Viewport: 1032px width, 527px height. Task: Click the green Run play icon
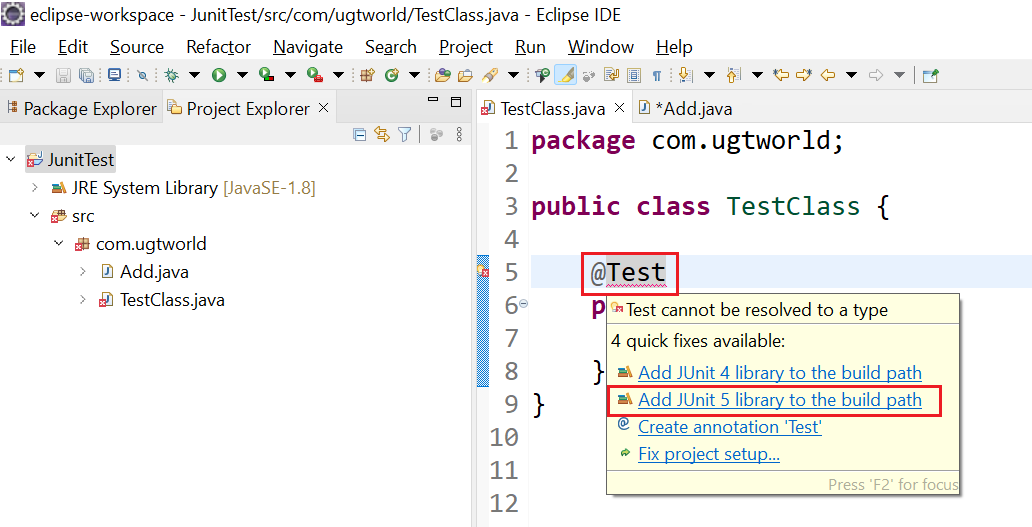[x=219, y=76]
